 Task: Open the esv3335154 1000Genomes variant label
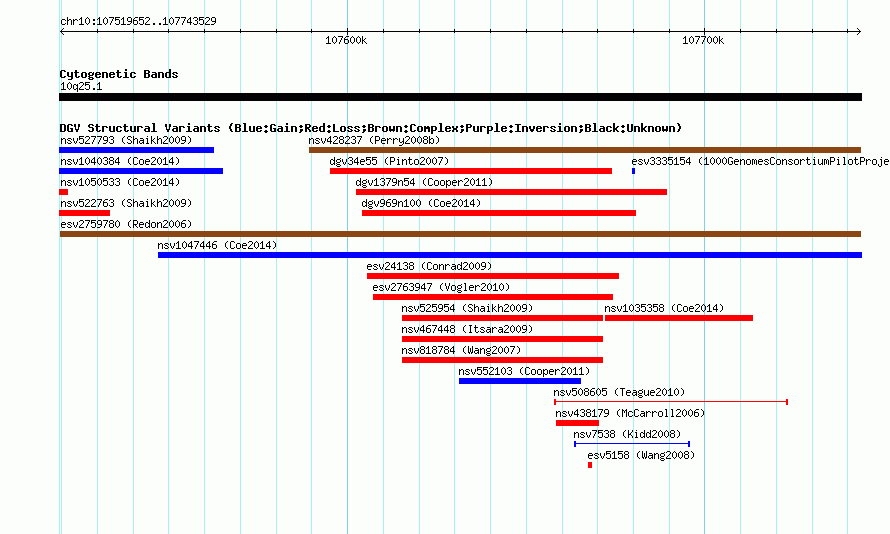pyautogui.click(x=760, y=161)
